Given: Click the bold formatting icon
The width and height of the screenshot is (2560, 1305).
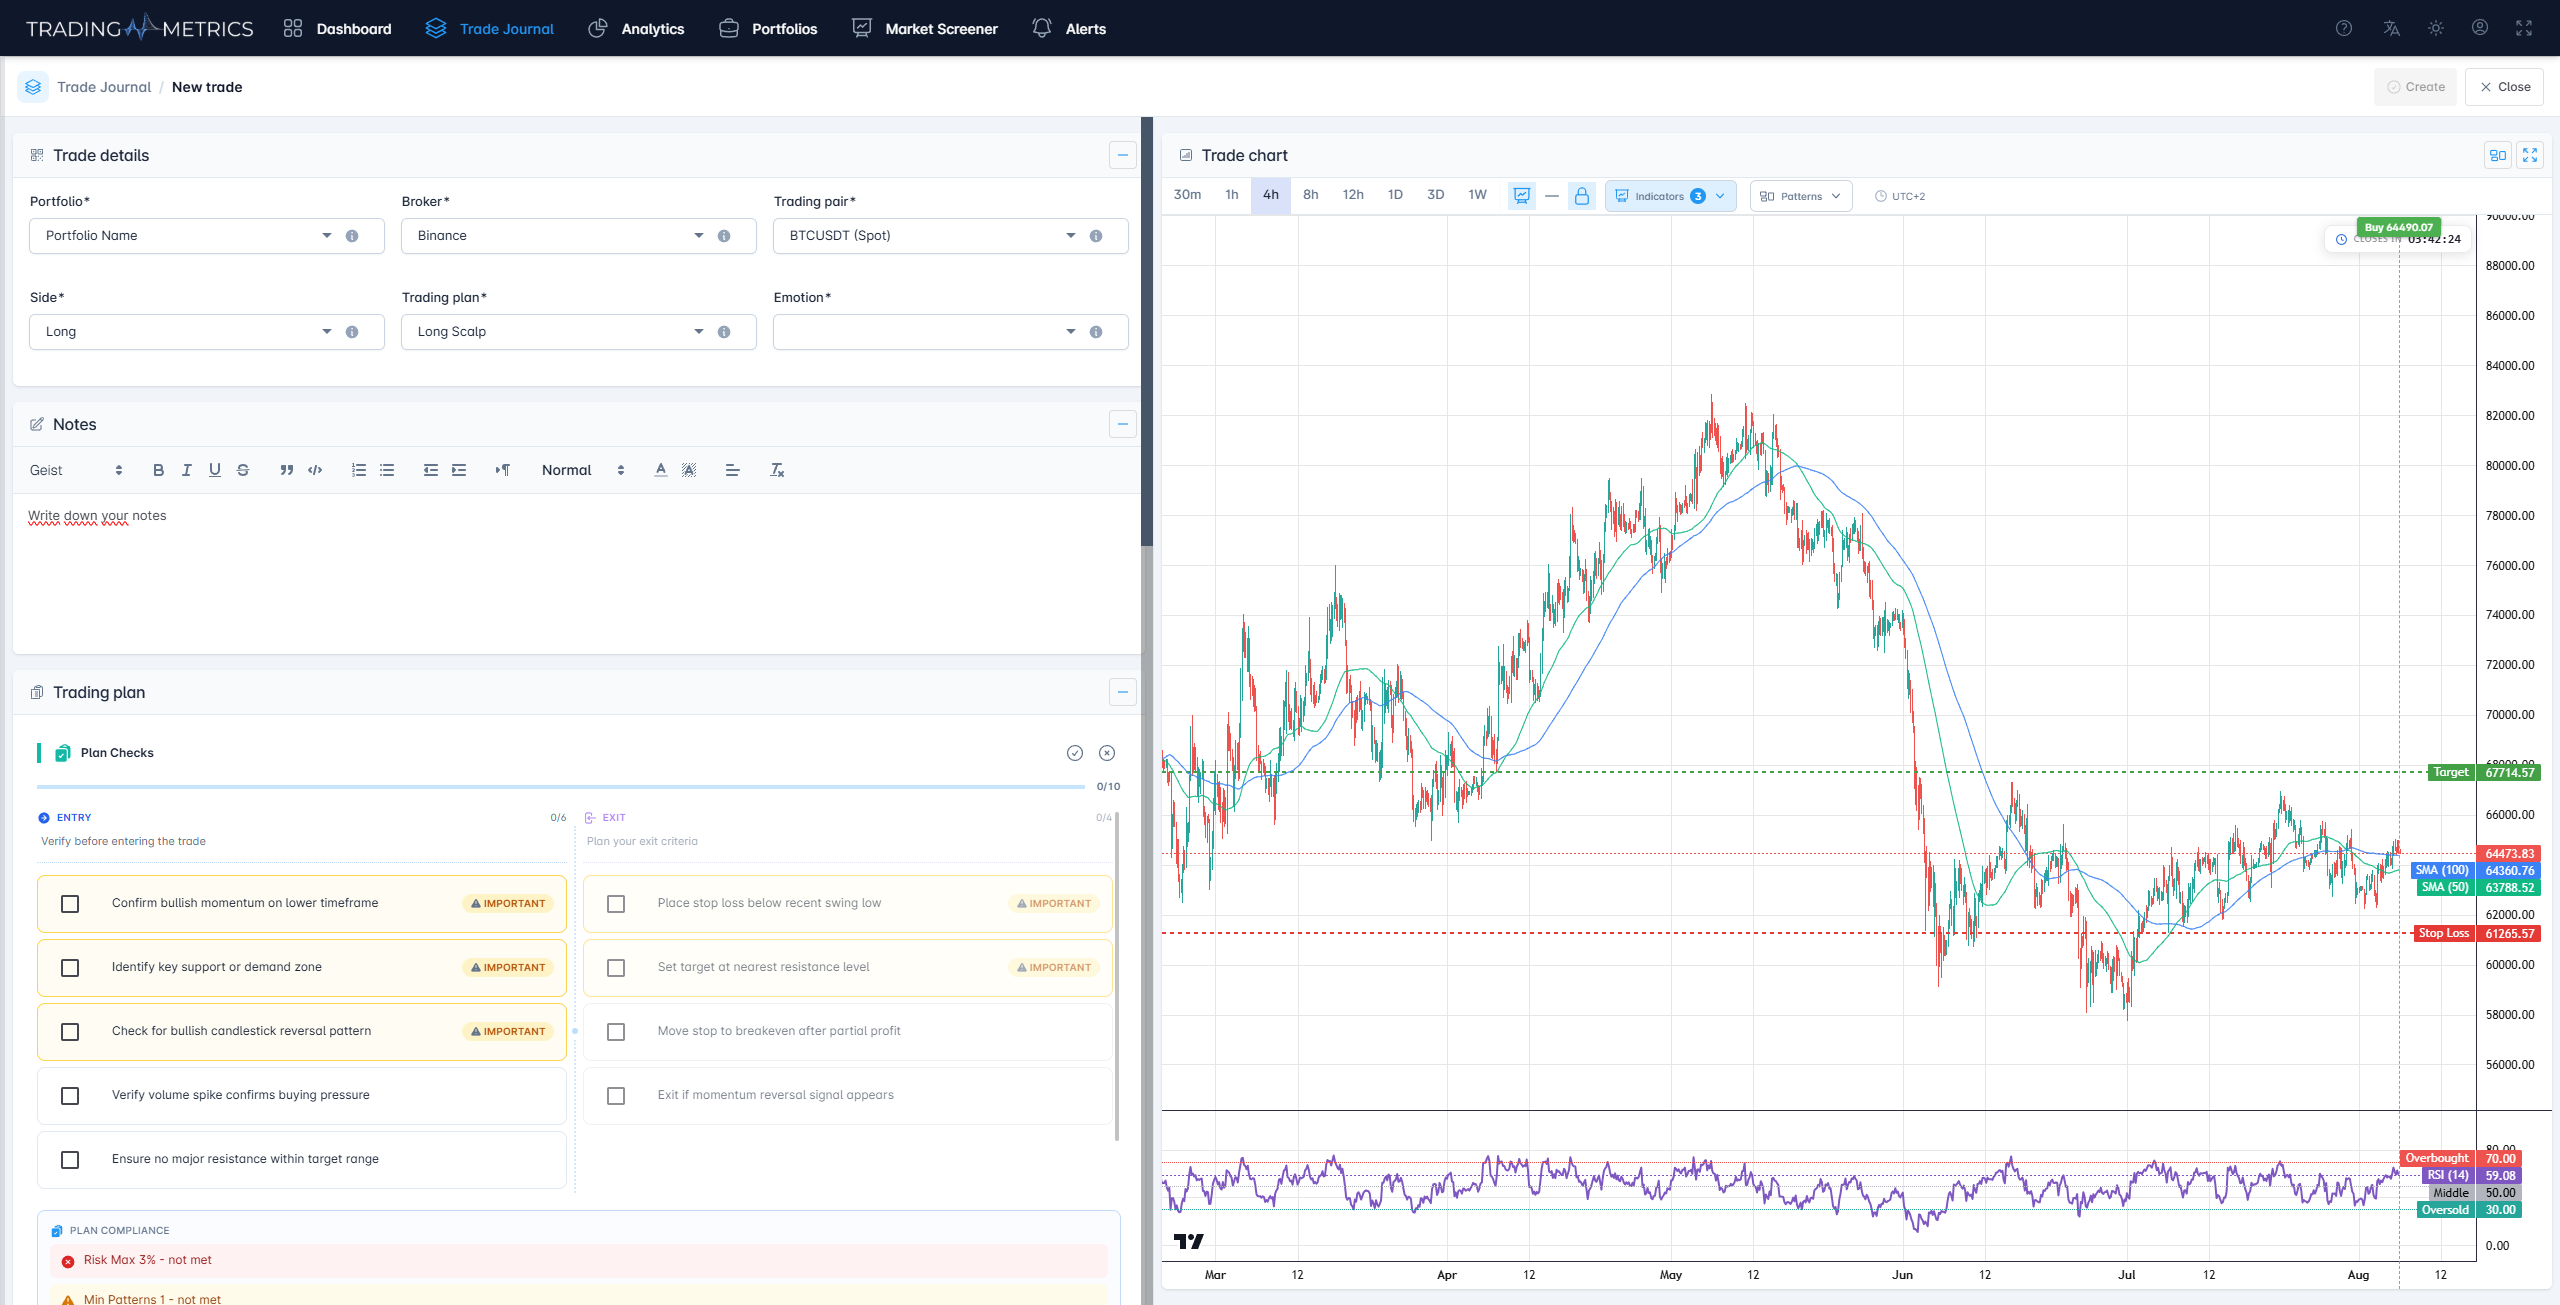Looking at the screenshot, I should [158, 470].
